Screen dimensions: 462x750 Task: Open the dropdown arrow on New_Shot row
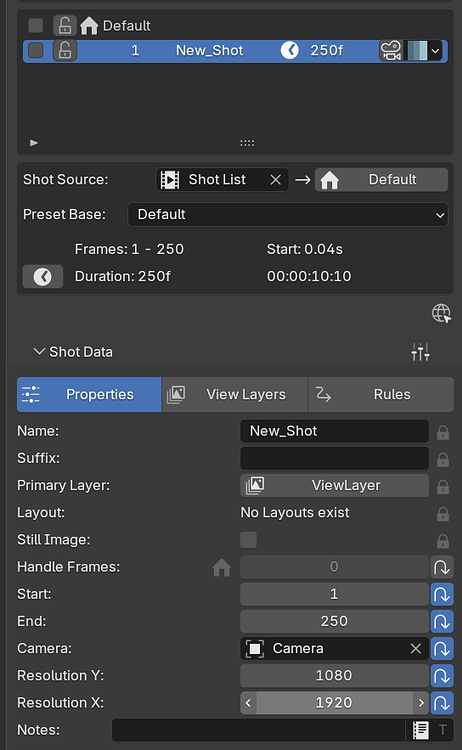point(435,50)
